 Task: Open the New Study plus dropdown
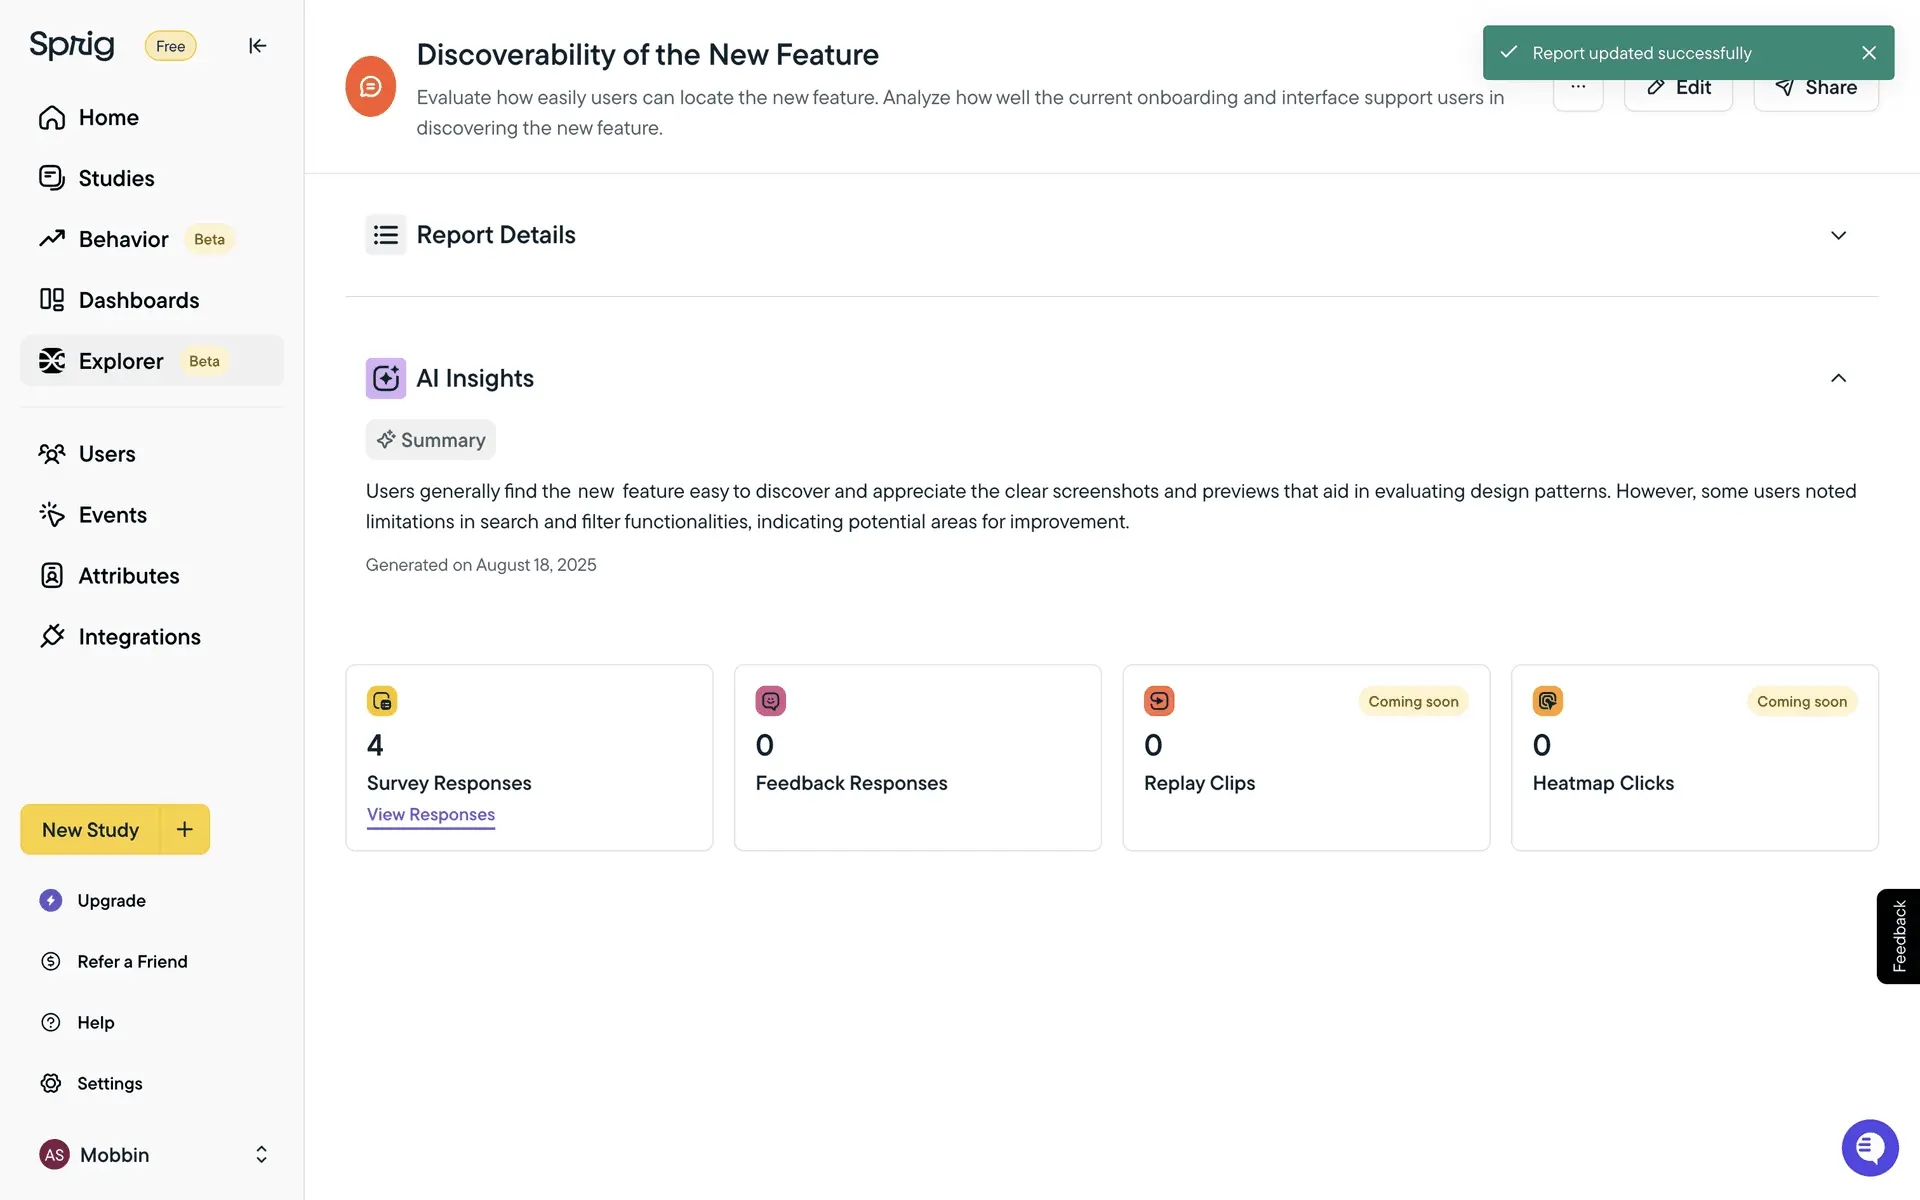185,829
